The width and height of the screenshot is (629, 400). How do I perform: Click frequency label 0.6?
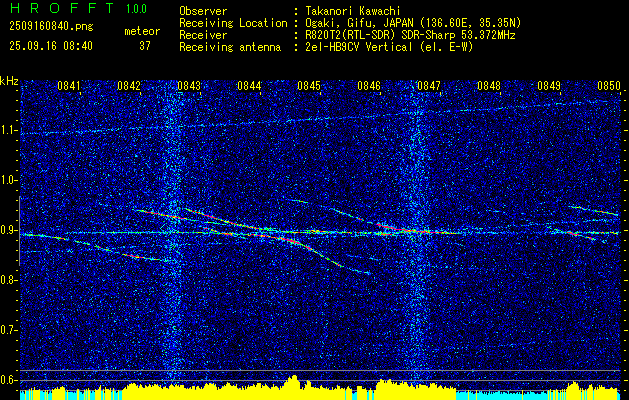pos(8,380)
